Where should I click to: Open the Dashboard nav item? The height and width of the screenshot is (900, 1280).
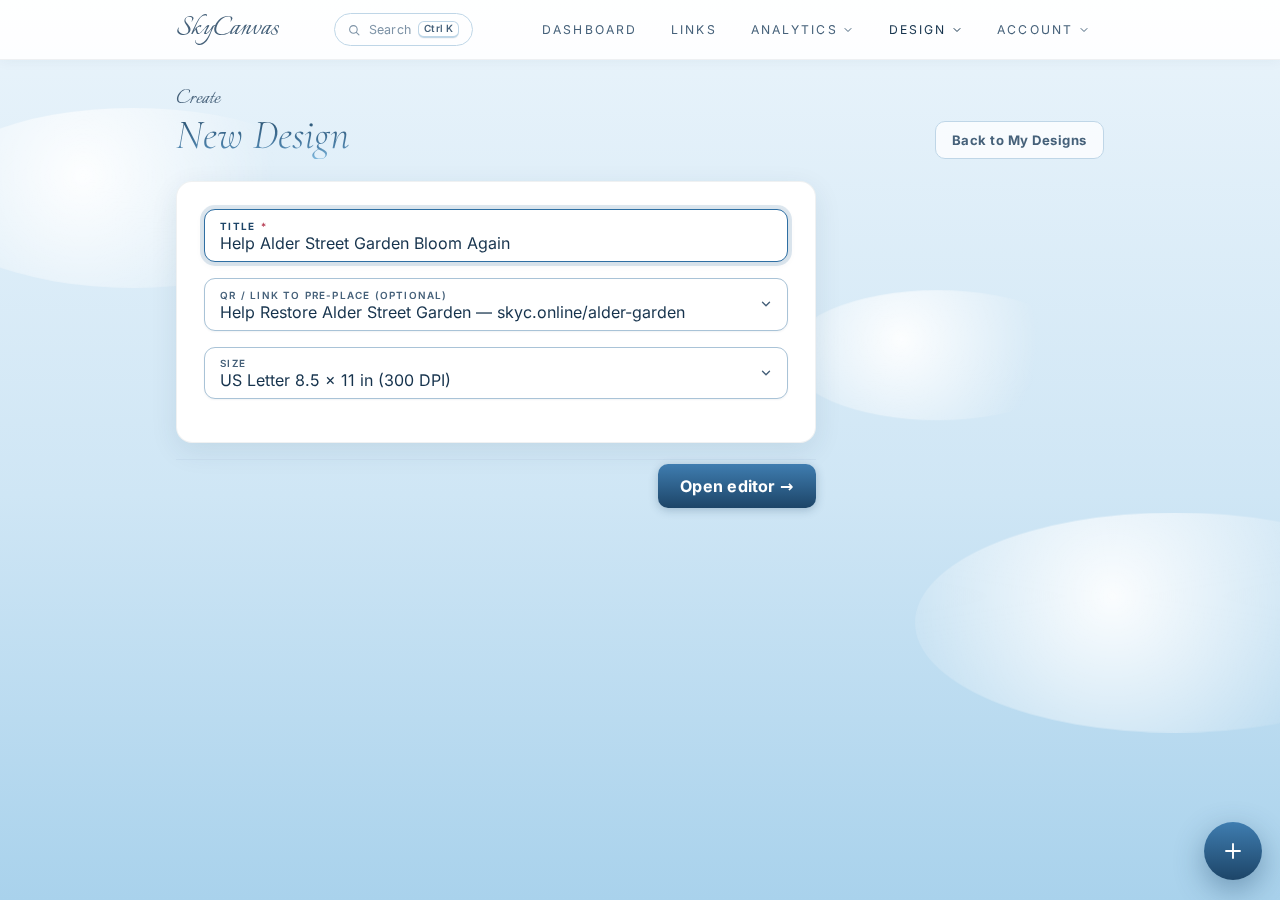coord(589,30)
